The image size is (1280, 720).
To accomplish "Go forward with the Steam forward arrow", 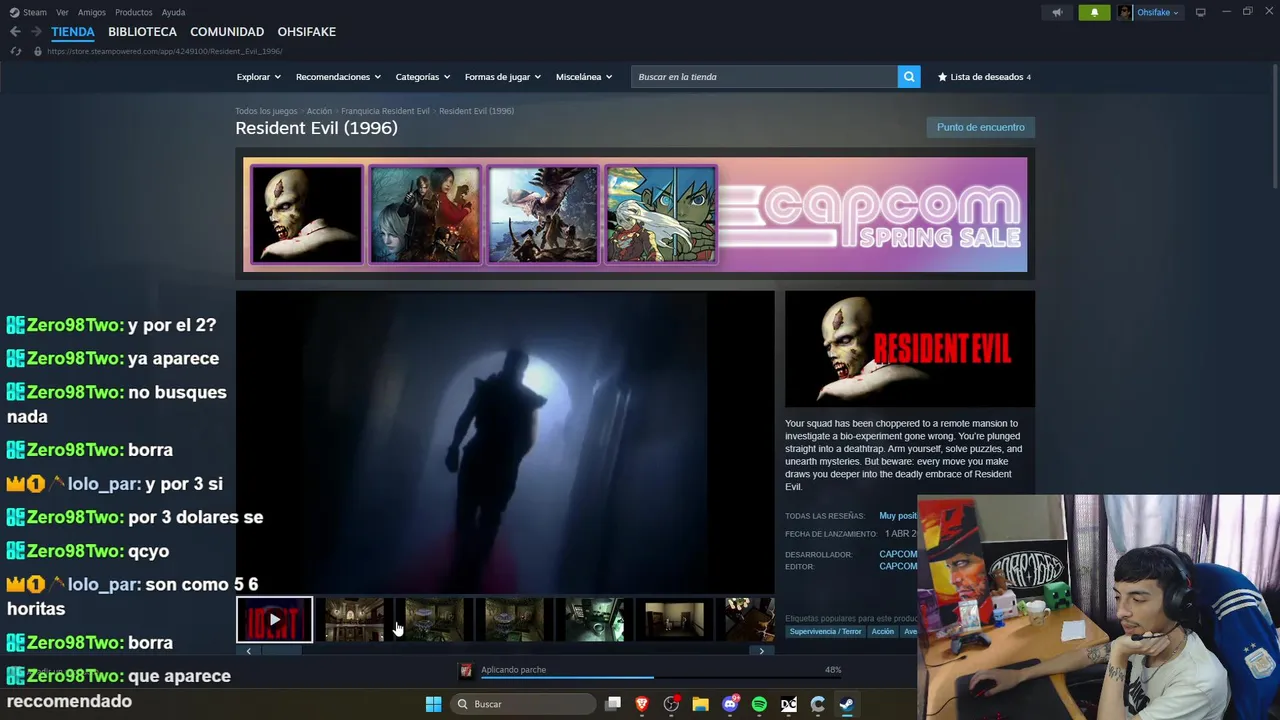I will pyautogui.click(x=36, y=32).
